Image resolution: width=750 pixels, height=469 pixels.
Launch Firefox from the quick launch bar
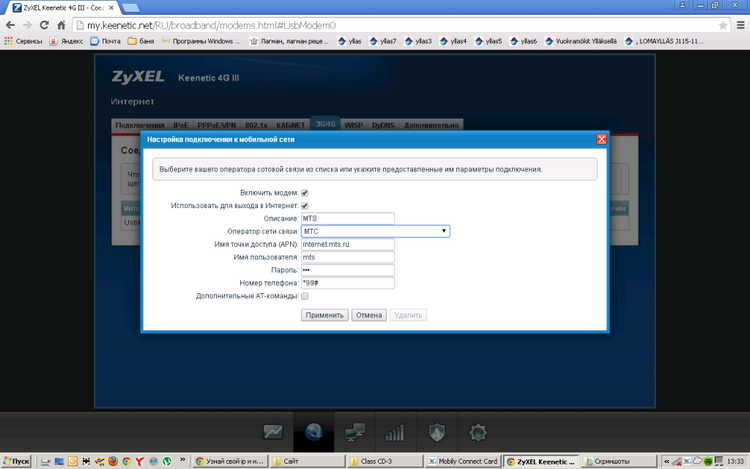pos(113,461)
